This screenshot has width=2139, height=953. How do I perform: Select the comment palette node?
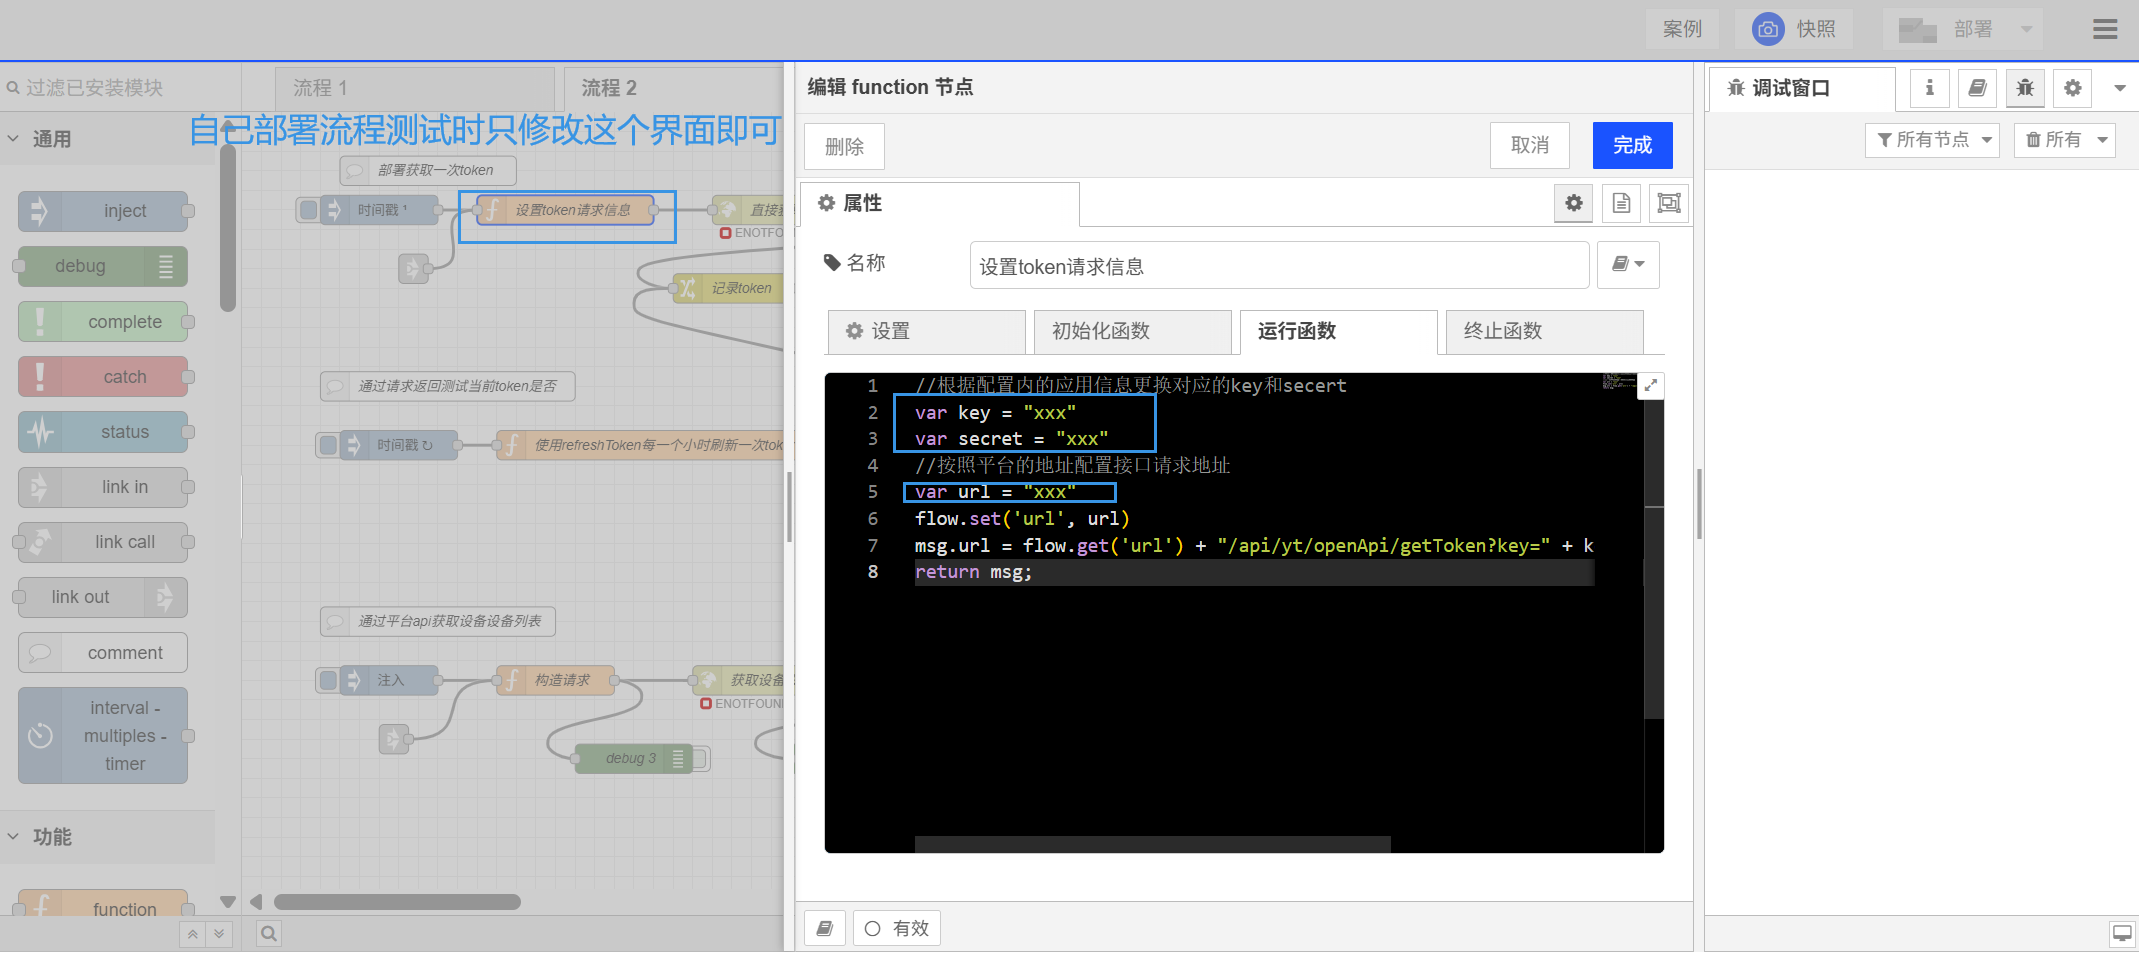103,653
